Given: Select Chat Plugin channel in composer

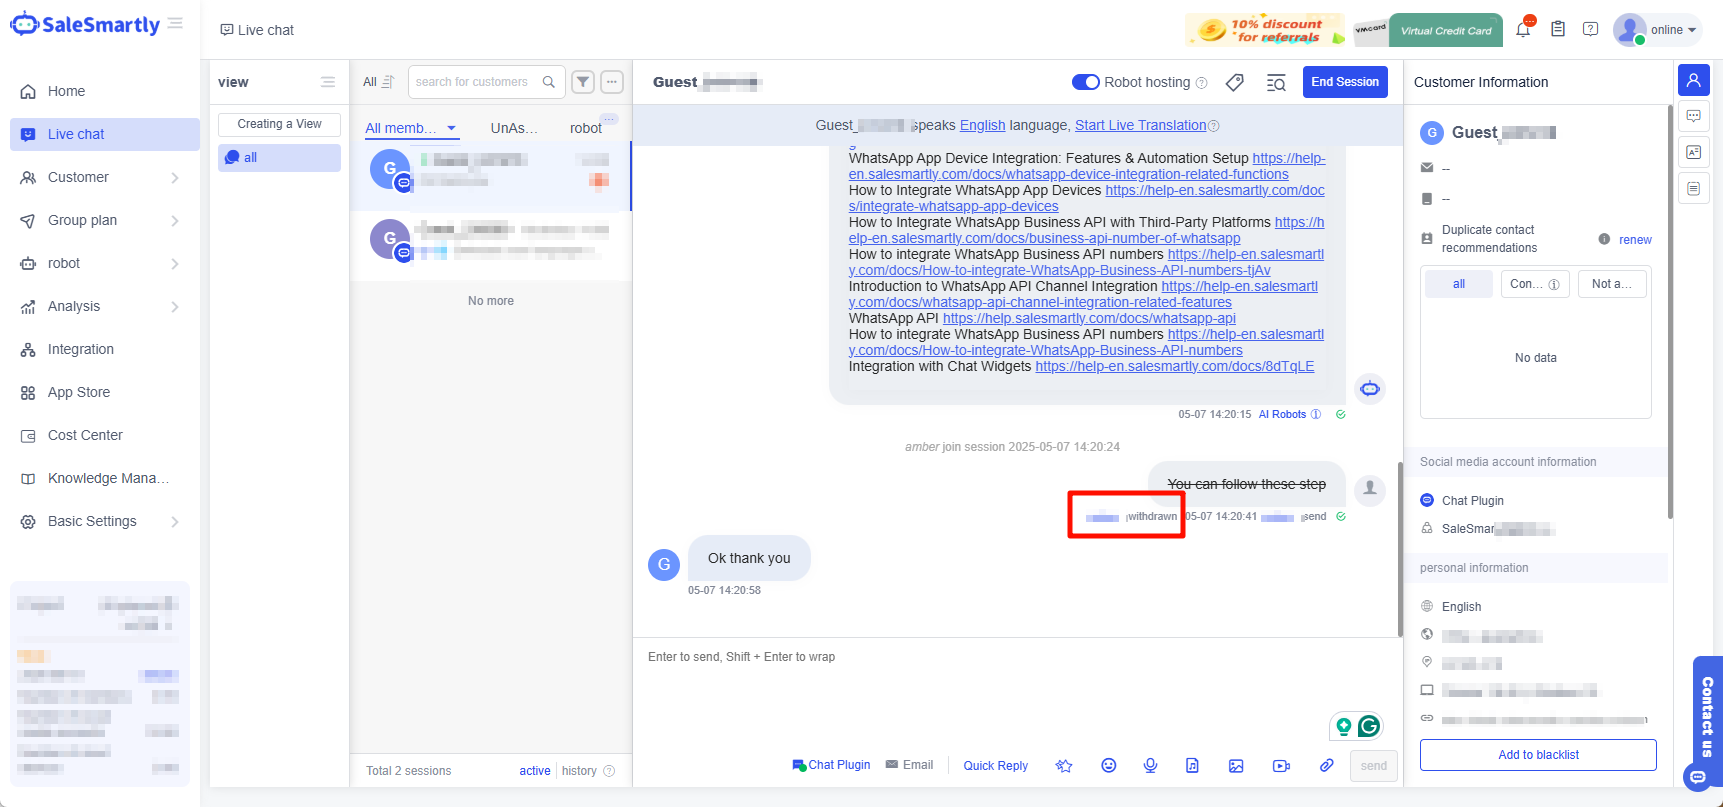Looking at the screenshot, I should pos(831,765).
